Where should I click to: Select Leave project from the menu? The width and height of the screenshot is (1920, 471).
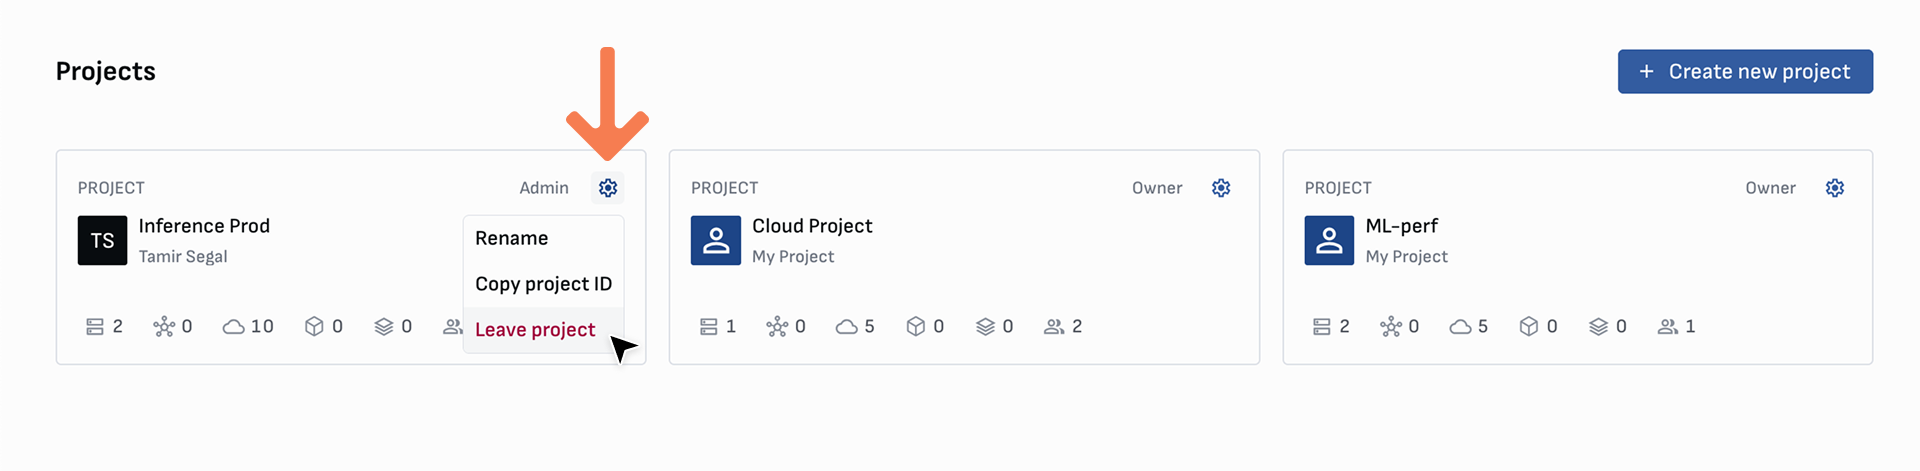[535, 330]
